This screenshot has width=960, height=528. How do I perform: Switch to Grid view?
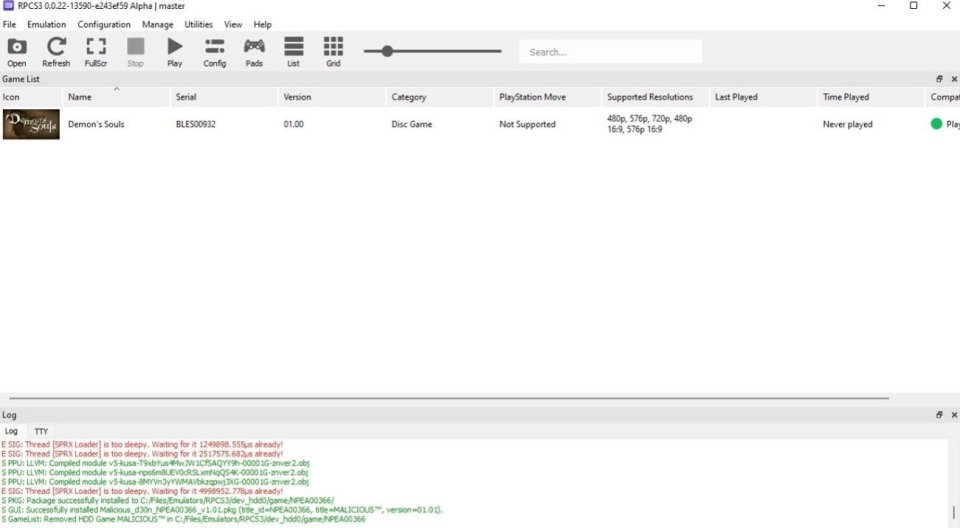pyautogui.click(x=333, y=51)
